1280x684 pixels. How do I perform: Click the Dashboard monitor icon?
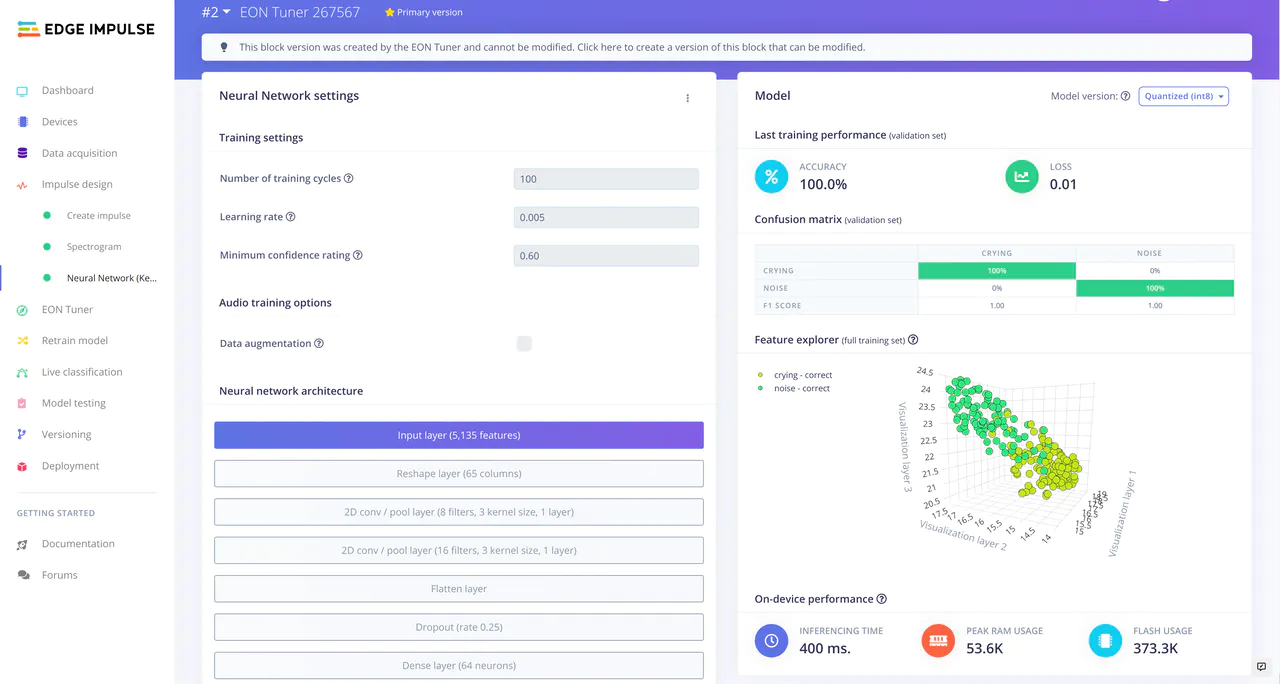point(22,91)
